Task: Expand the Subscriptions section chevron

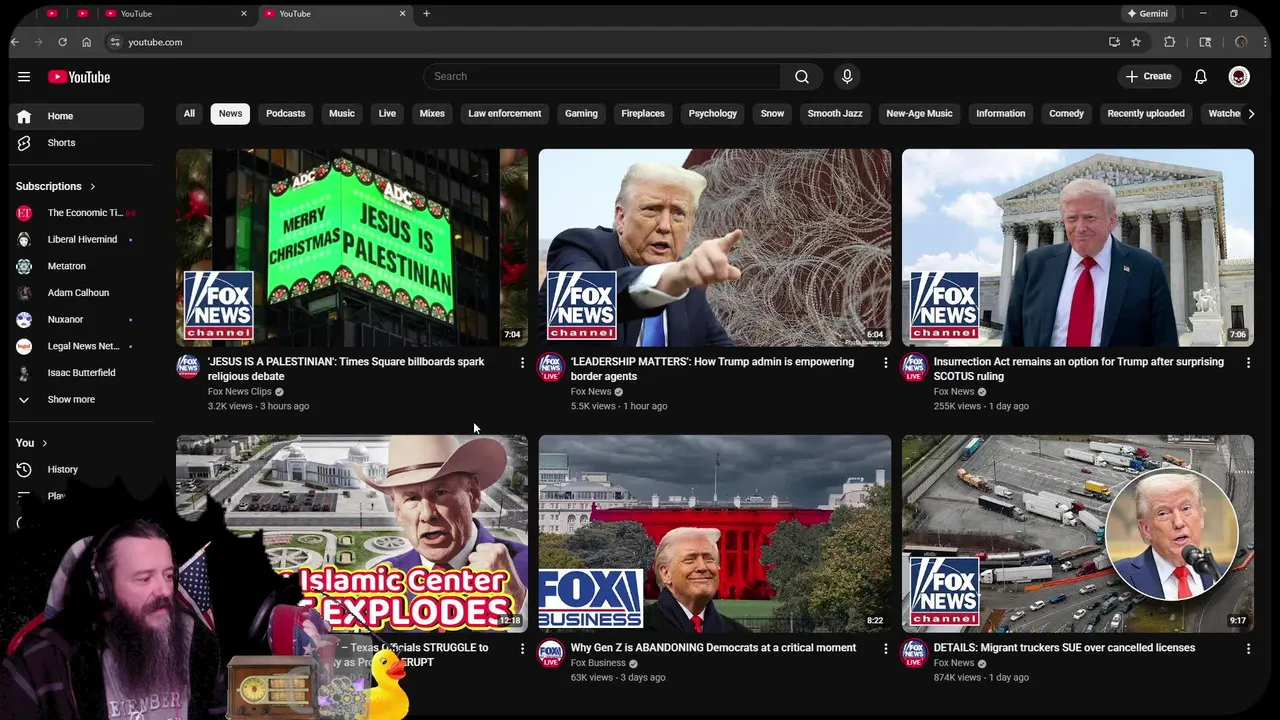Action: (93, 187)
